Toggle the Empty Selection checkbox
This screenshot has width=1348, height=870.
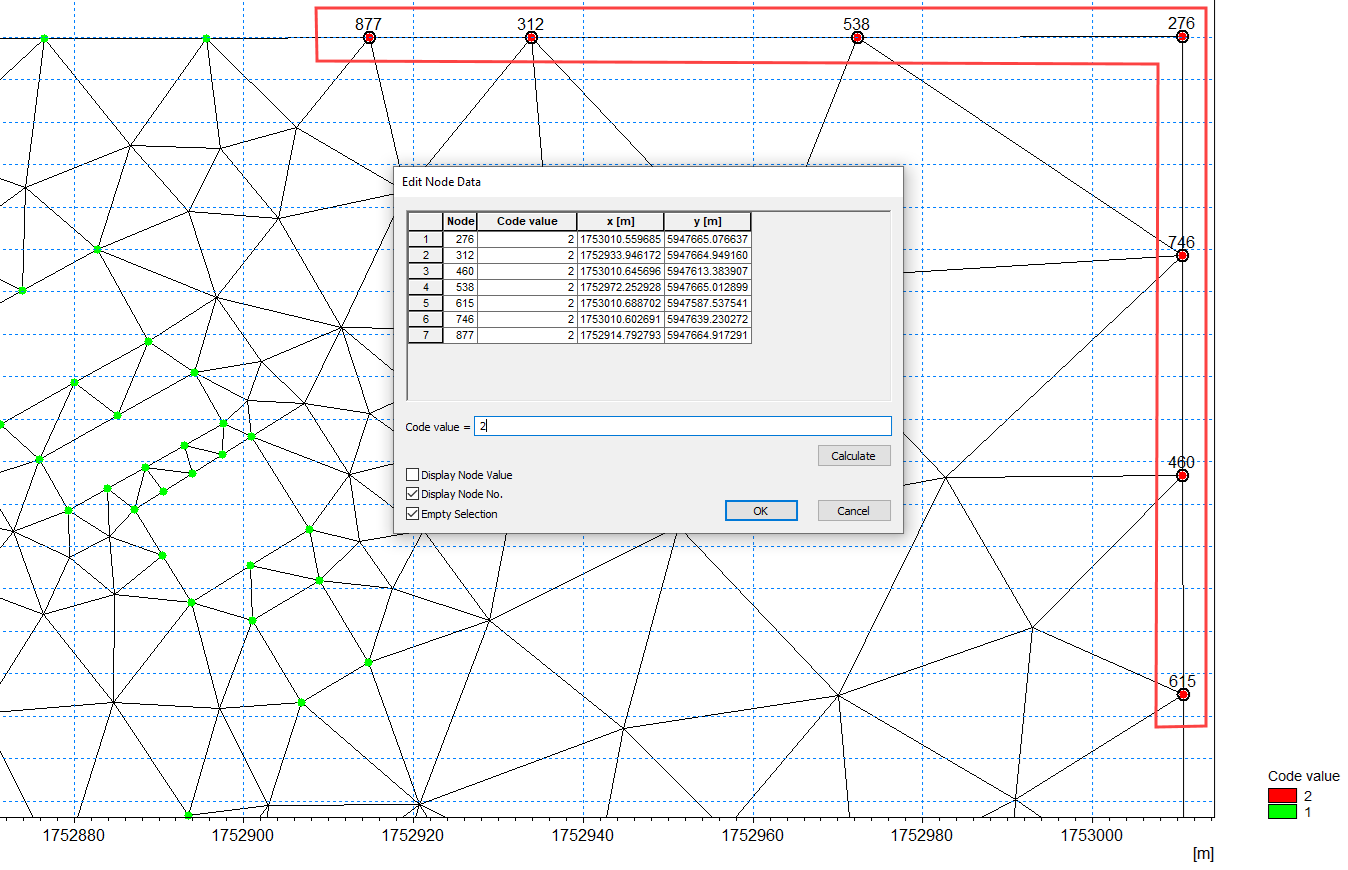click(x=413, y=514)
